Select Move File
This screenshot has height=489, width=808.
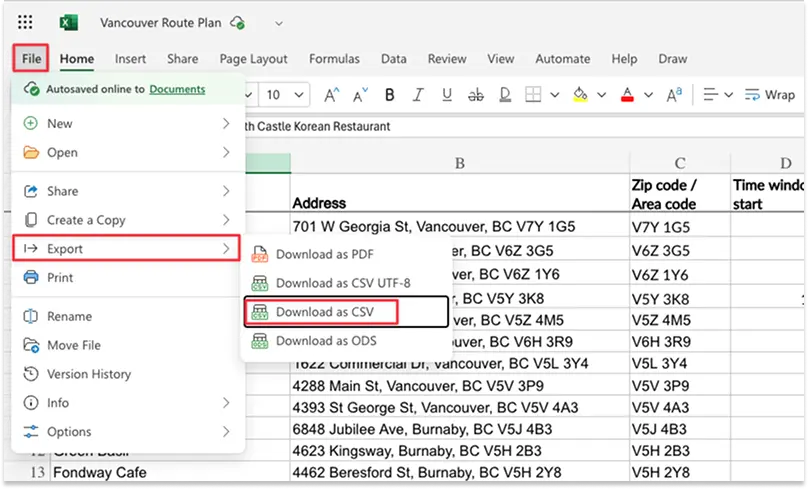point(127,345)
